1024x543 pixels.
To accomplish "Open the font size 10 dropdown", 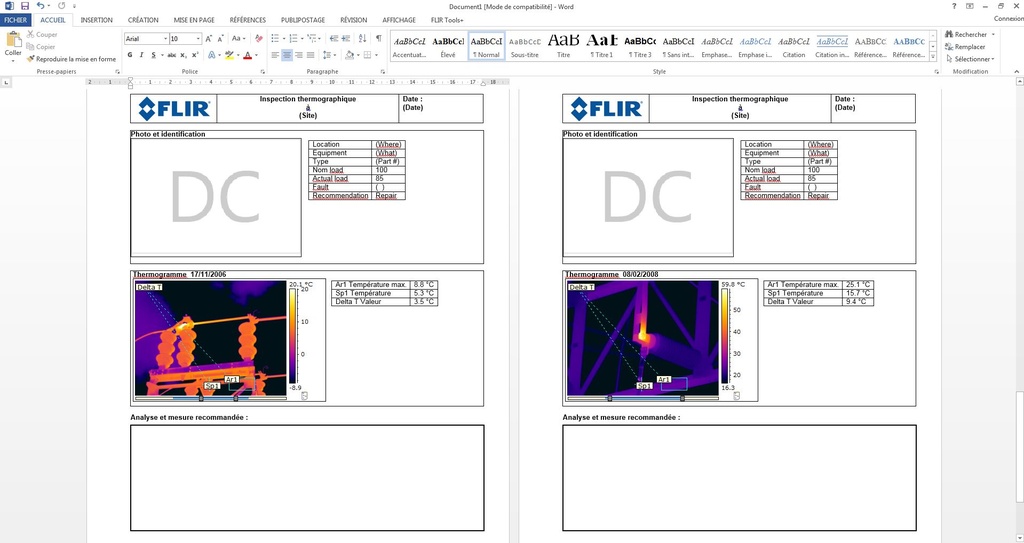I will (x=198, y=39).
